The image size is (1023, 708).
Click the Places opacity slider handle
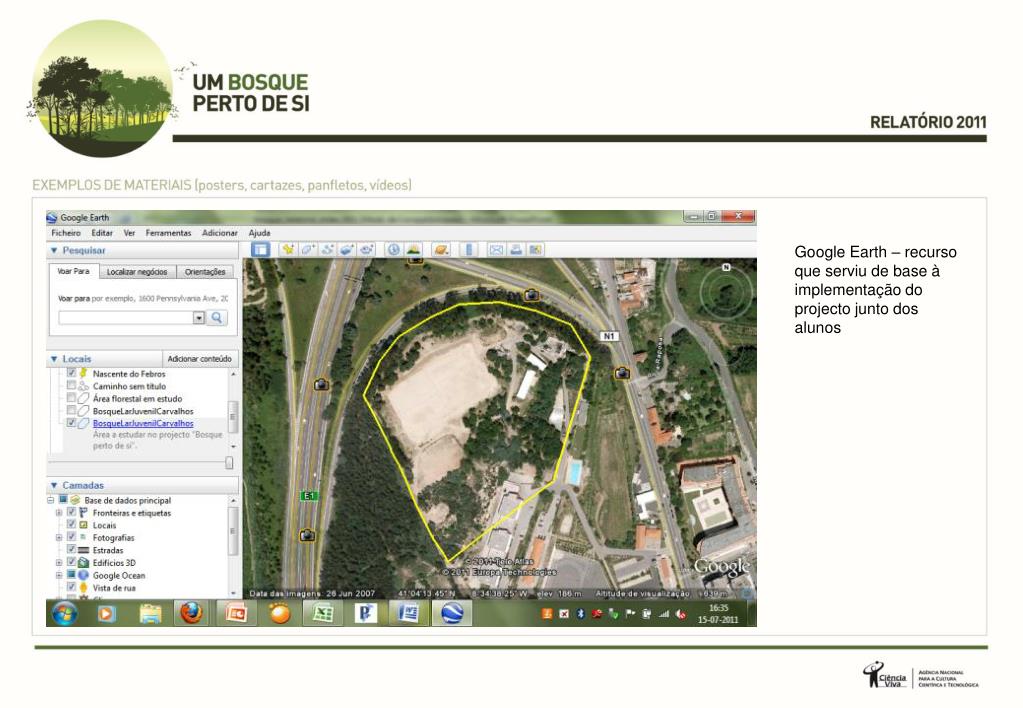tap(229, 462)
